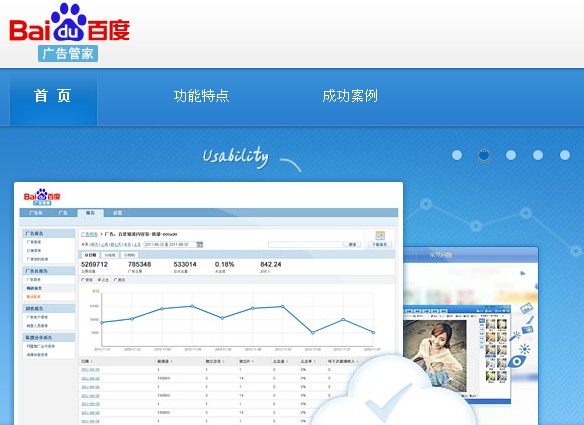Viewport: 584px width, 425px height.
Task: Select the fourth carousel indicator dot
Action: click(x=538, y=155)
